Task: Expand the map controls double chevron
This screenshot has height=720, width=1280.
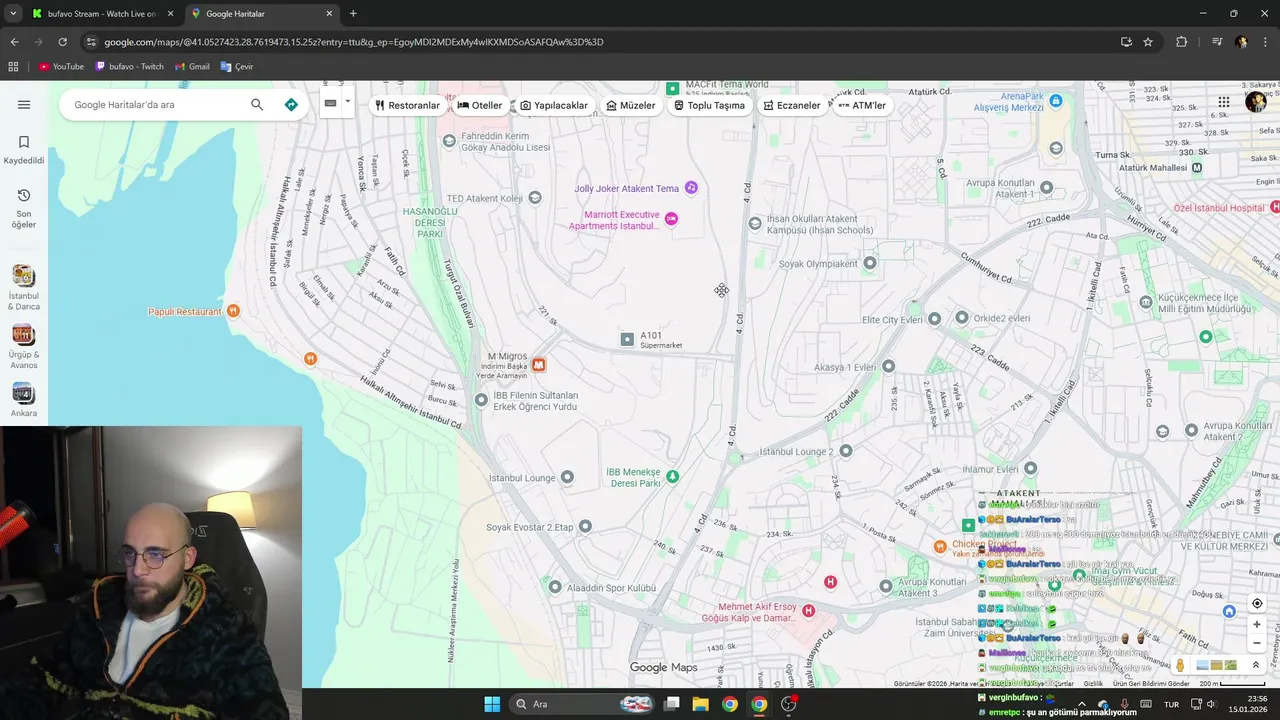Action: [x=1256, y=665]
